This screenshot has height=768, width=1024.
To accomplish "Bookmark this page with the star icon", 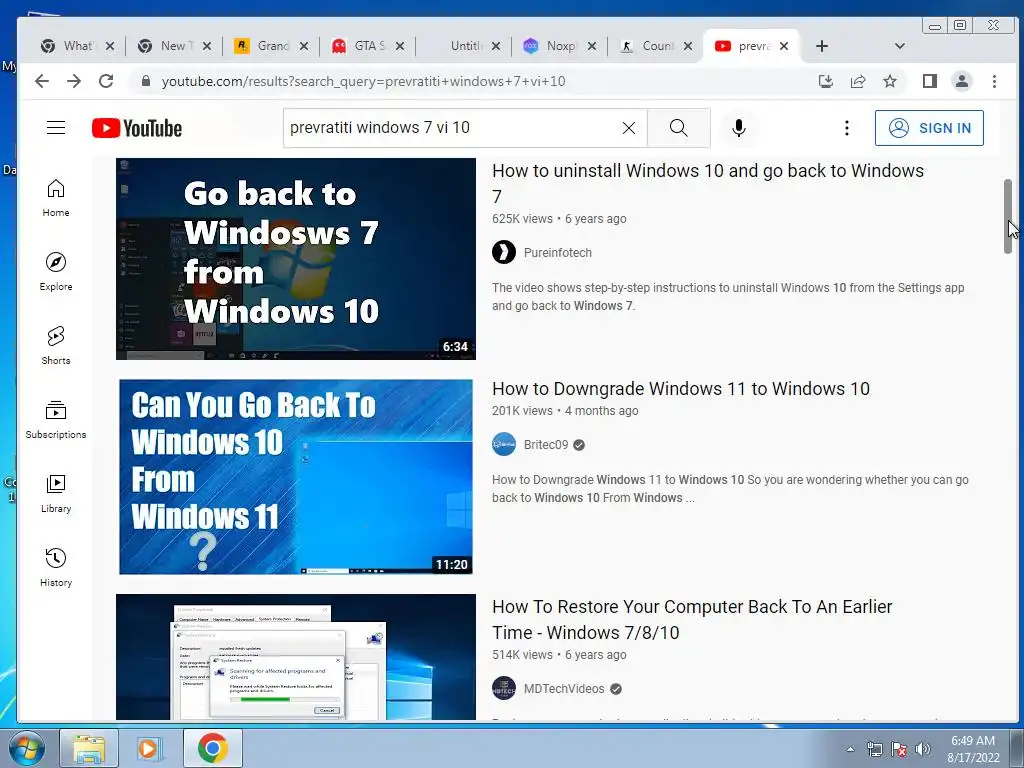I will click(889, 81).
